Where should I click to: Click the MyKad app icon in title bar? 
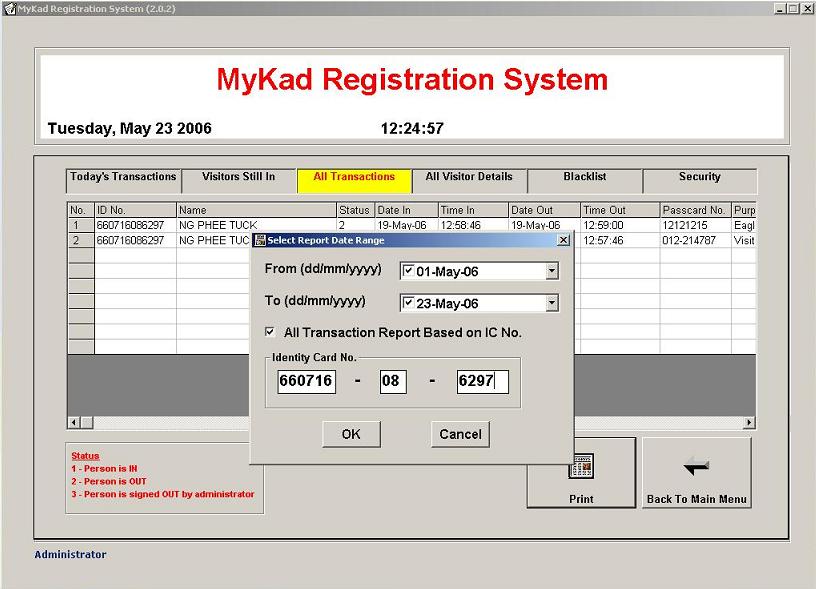pyautogui.click(x=8, y=8)
